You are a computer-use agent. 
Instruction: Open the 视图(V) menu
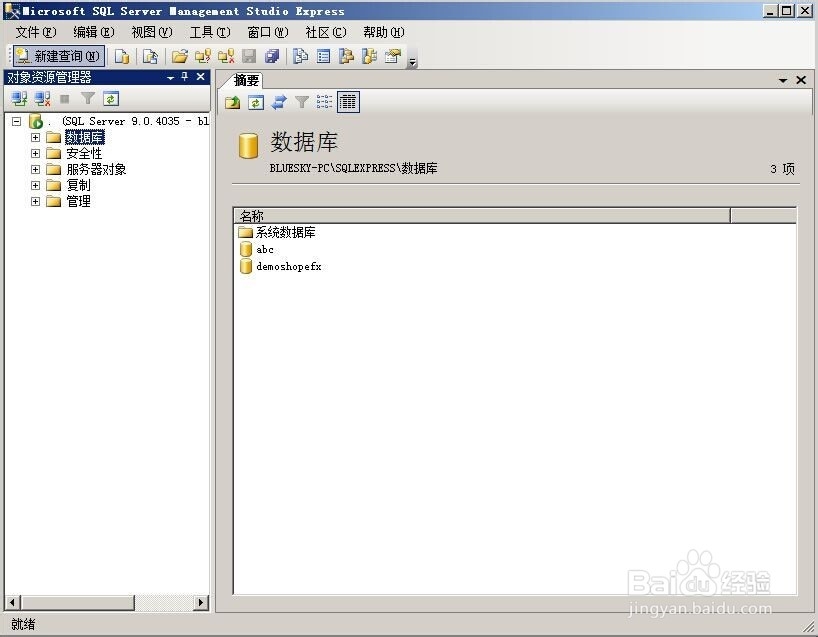151,32
